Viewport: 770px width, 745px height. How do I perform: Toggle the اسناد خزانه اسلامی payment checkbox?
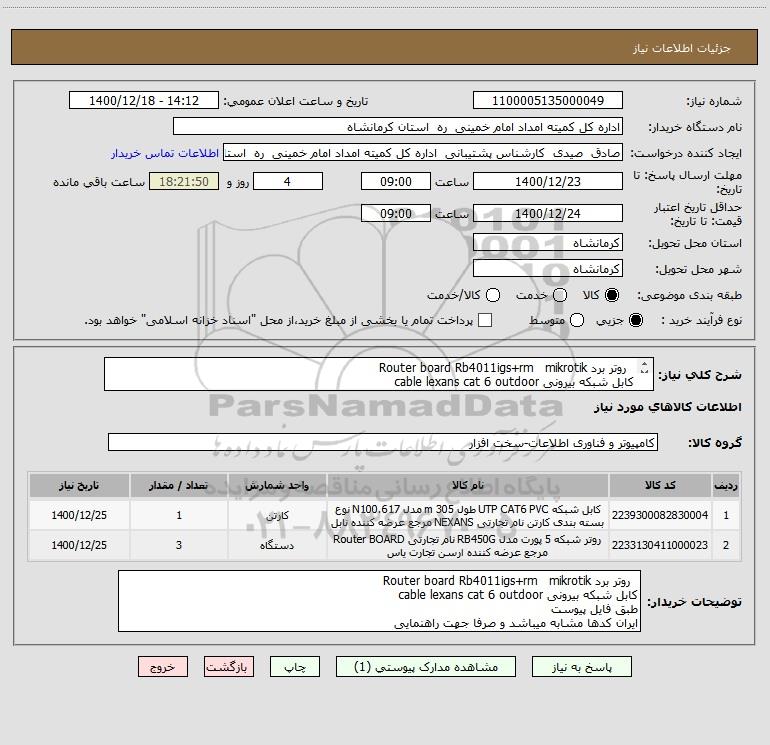(485, 320)
